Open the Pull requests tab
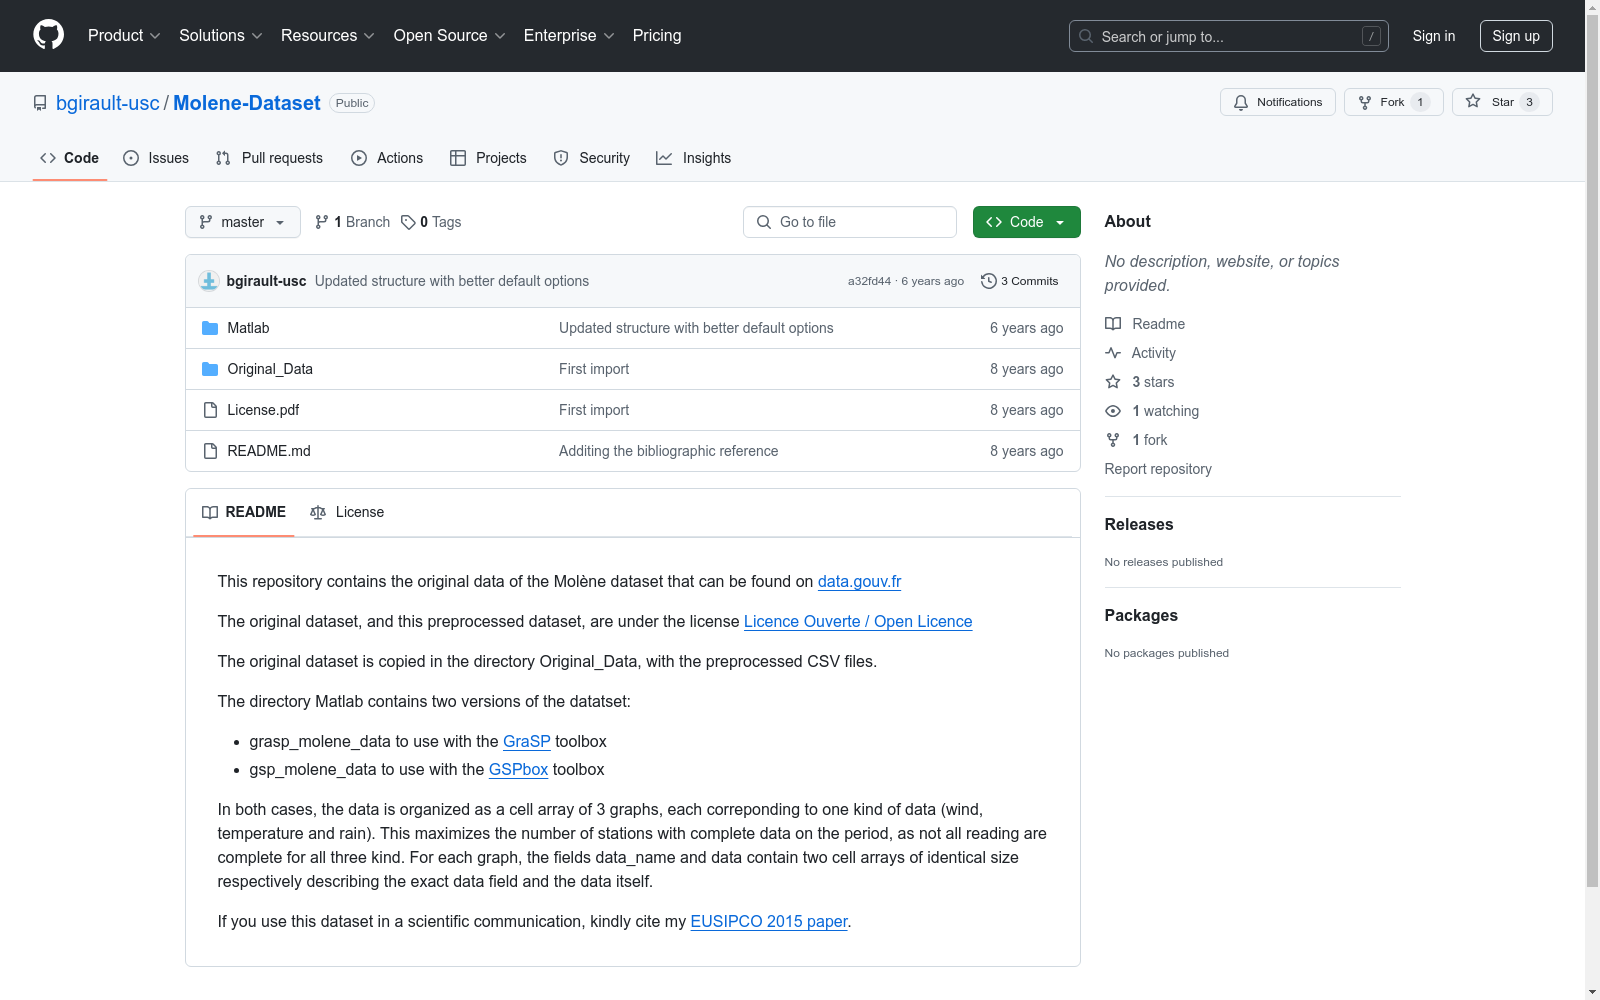 coord(269,158)
